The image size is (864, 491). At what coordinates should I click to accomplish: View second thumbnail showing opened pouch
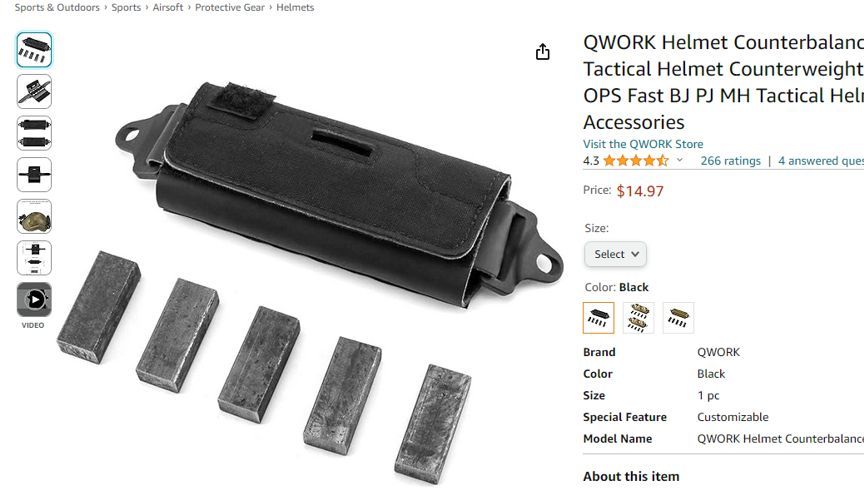click(x=34, y=91)
